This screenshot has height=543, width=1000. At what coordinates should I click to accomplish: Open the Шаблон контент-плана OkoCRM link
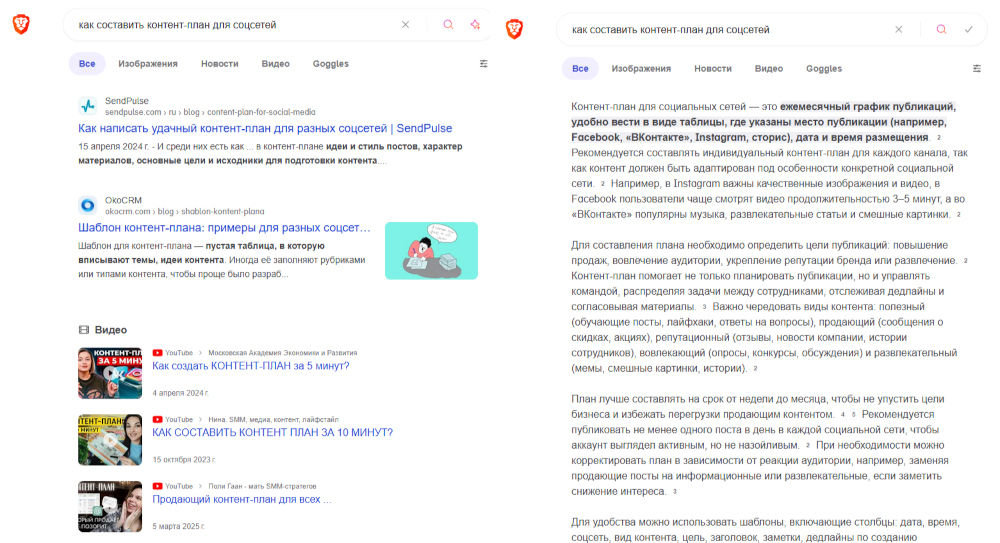[x=224, y=228]
